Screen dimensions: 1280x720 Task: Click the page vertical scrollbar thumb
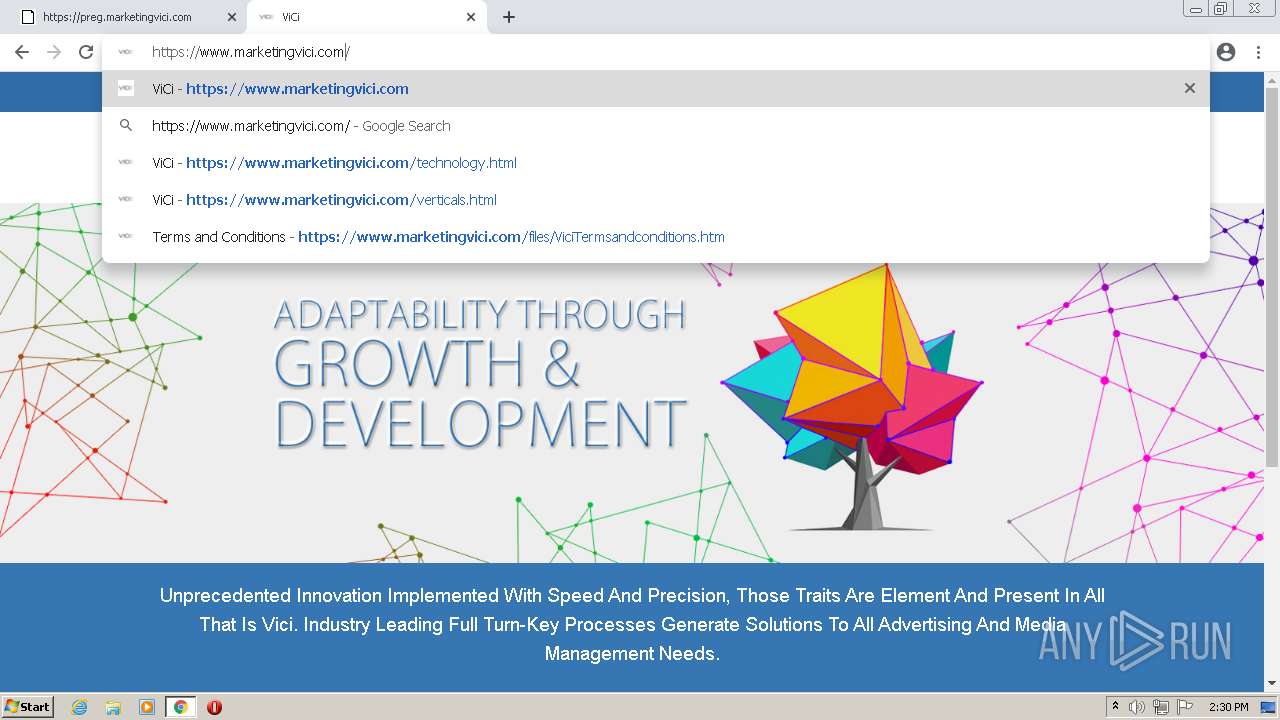point(1272,276)
